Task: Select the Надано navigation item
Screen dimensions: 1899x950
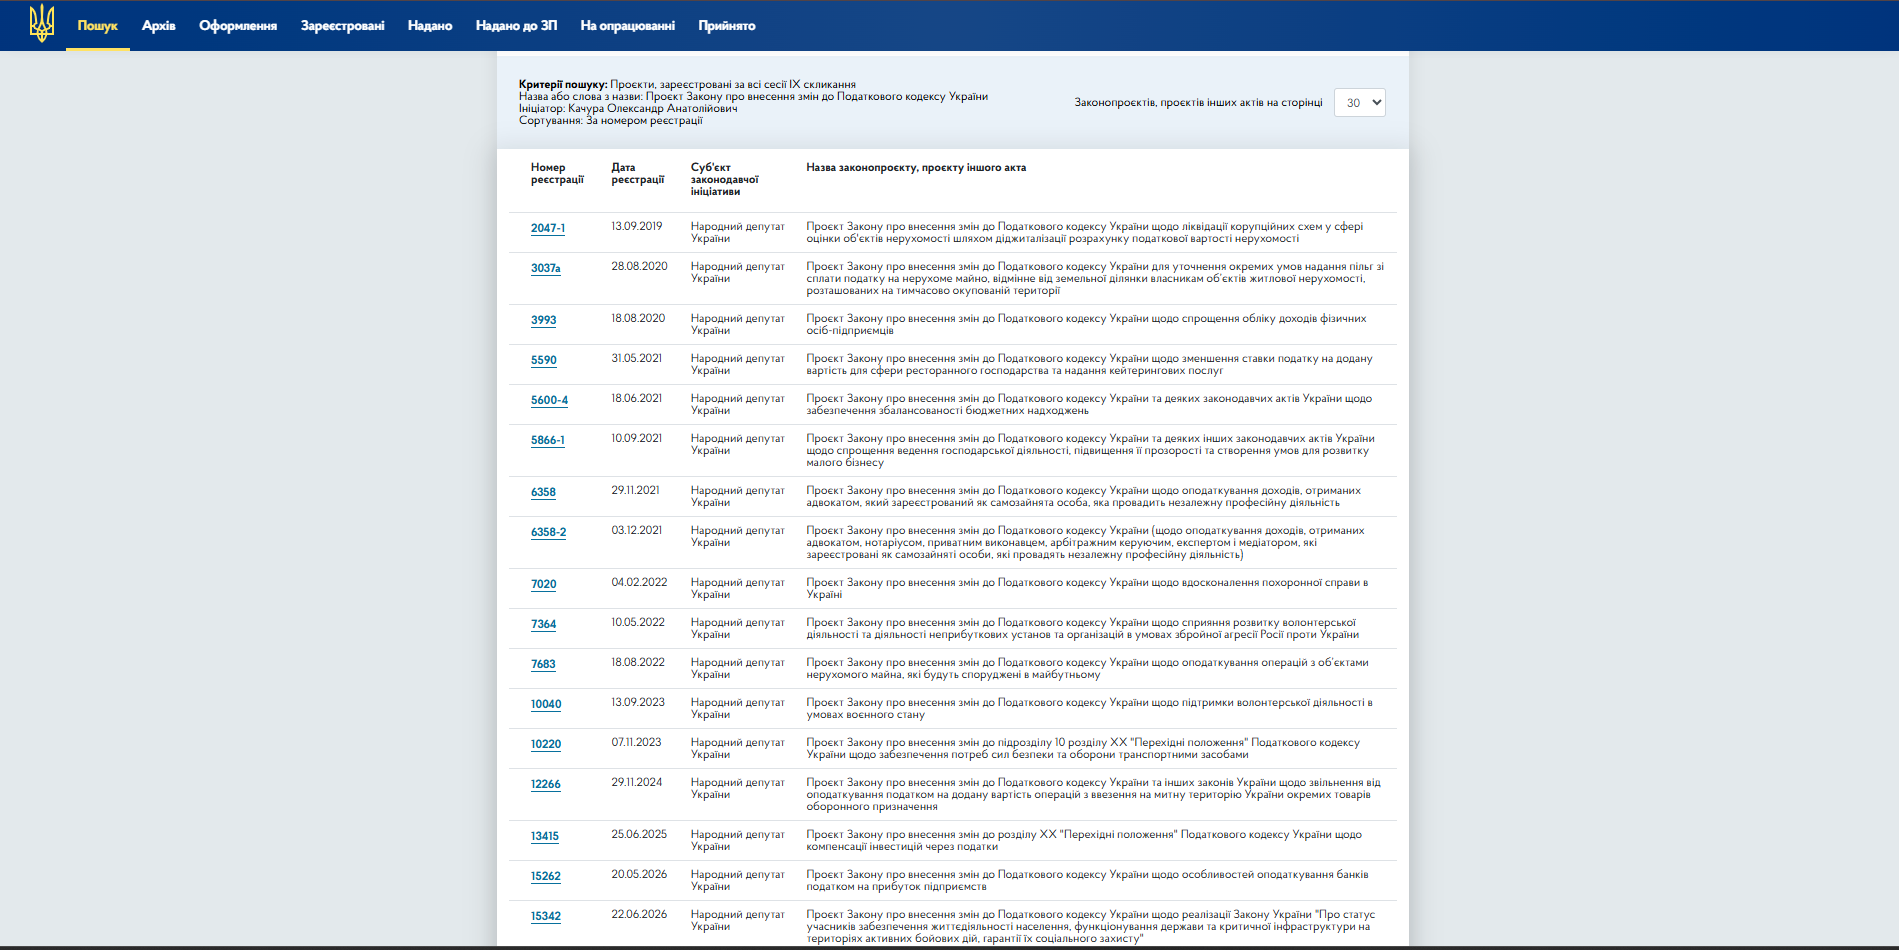Action: (430, 26)
